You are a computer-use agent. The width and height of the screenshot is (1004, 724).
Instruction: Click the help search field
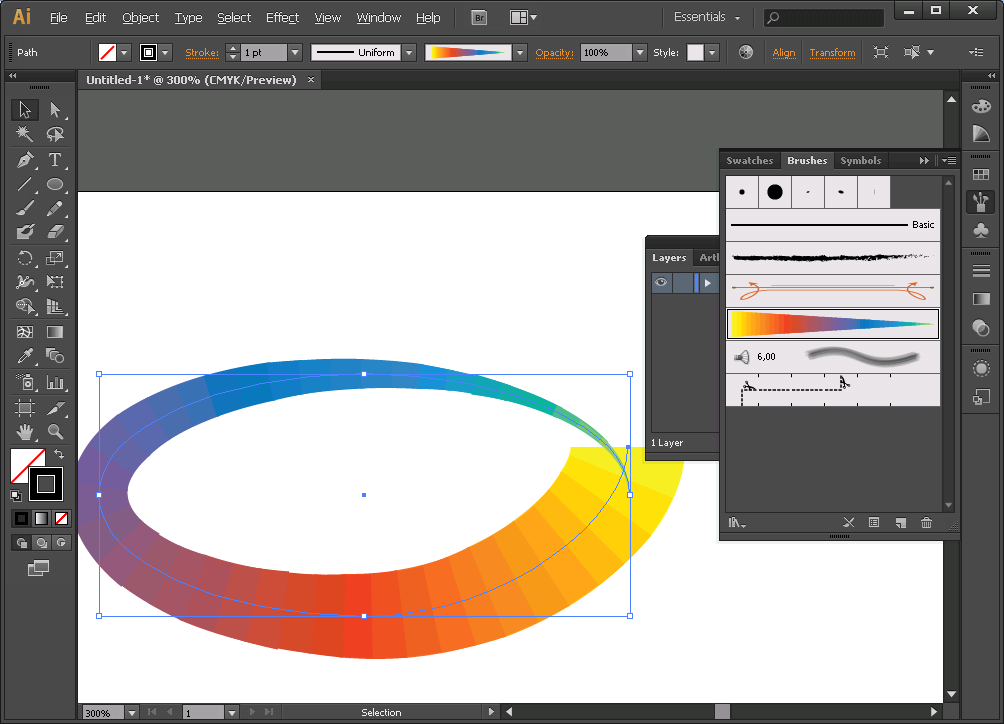point(824,18)
